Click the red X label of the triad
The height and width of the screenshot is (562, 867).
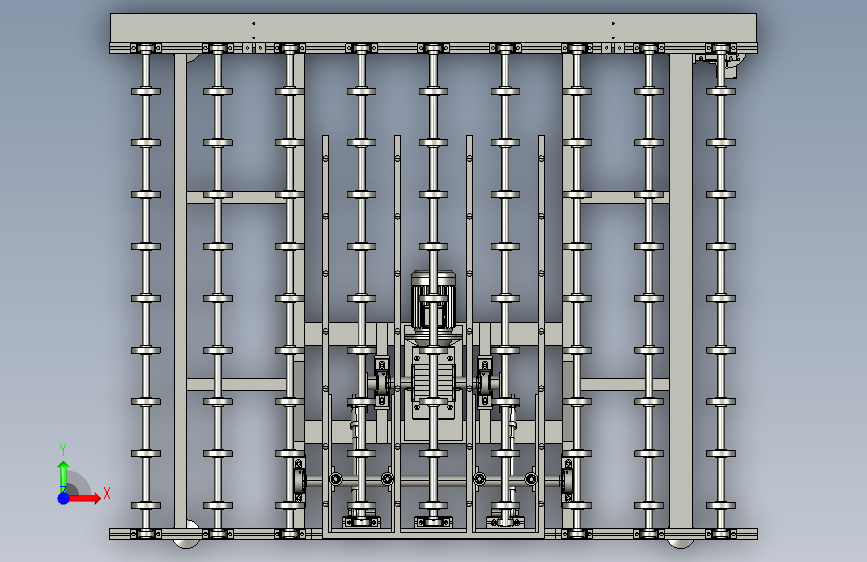(107, 493)
